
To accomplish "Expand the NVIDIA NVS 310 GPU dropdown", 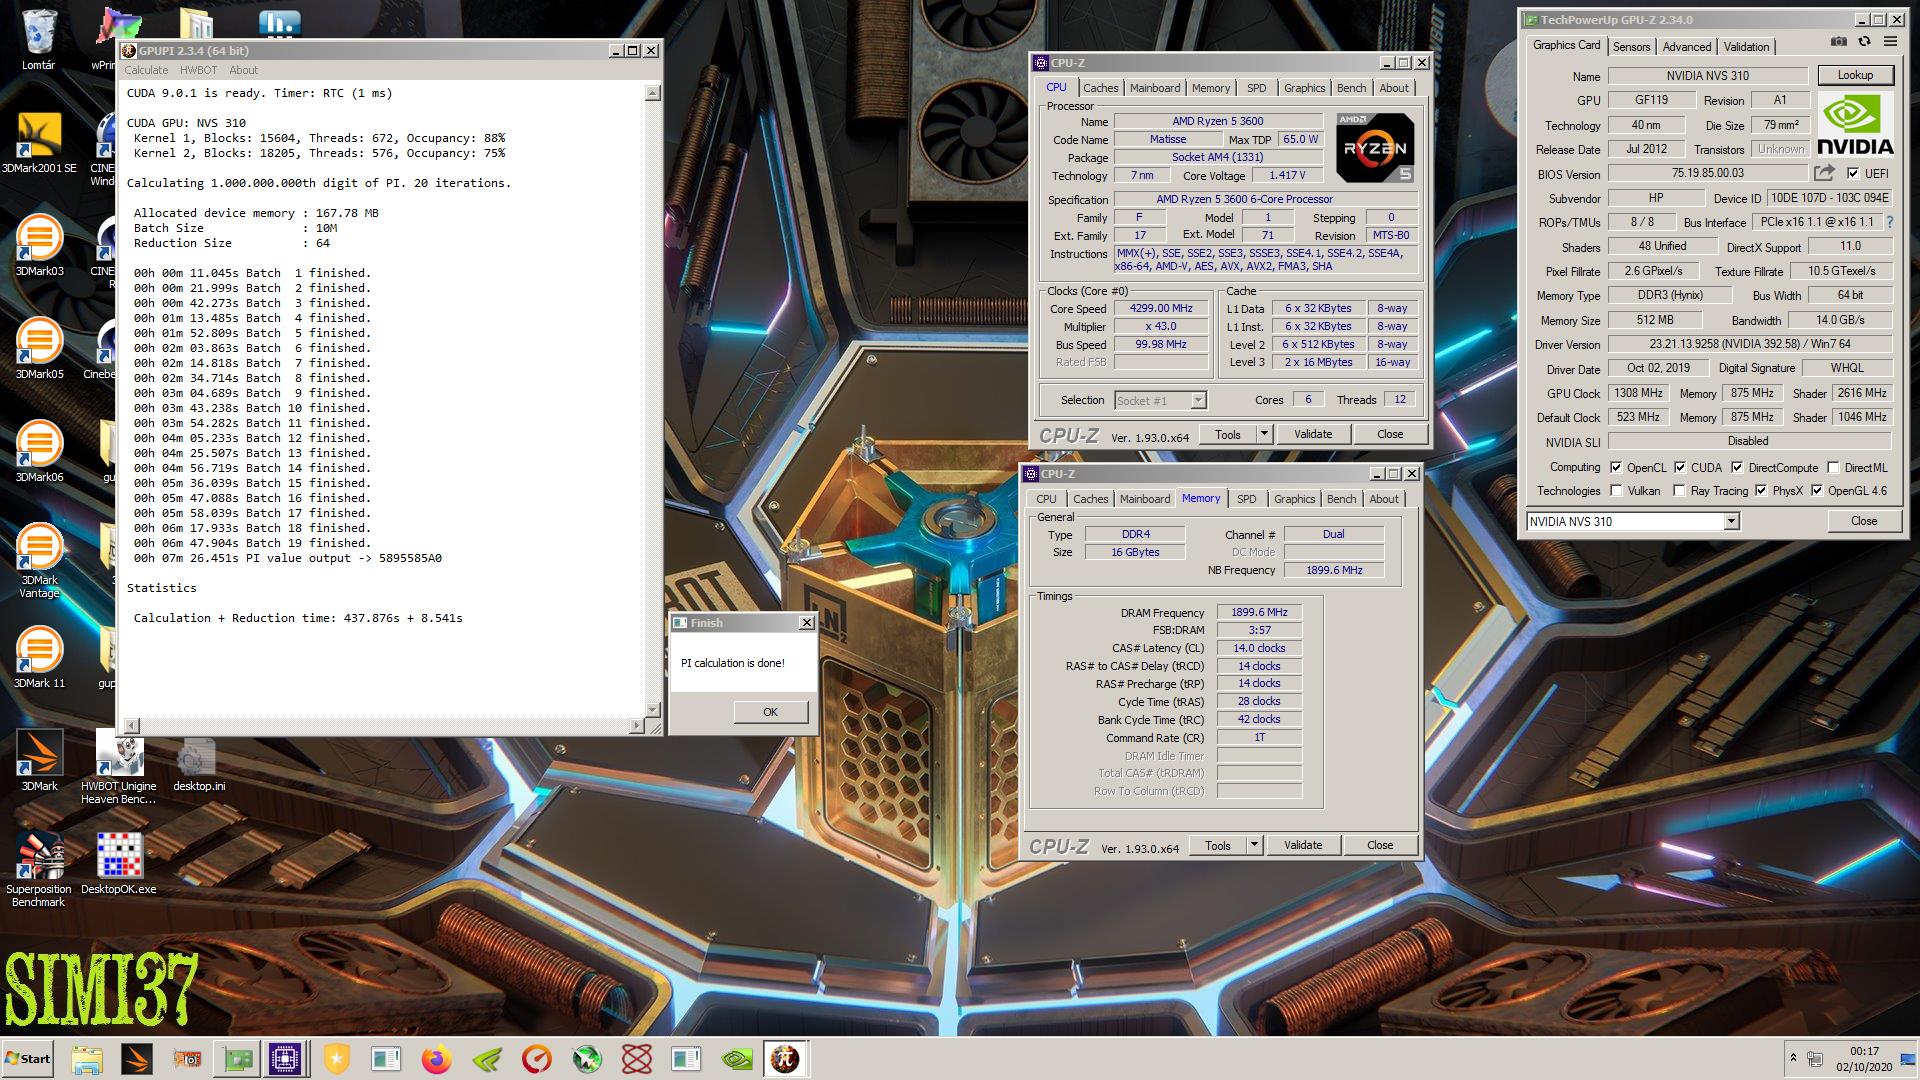I will (x=1731, y=521).
